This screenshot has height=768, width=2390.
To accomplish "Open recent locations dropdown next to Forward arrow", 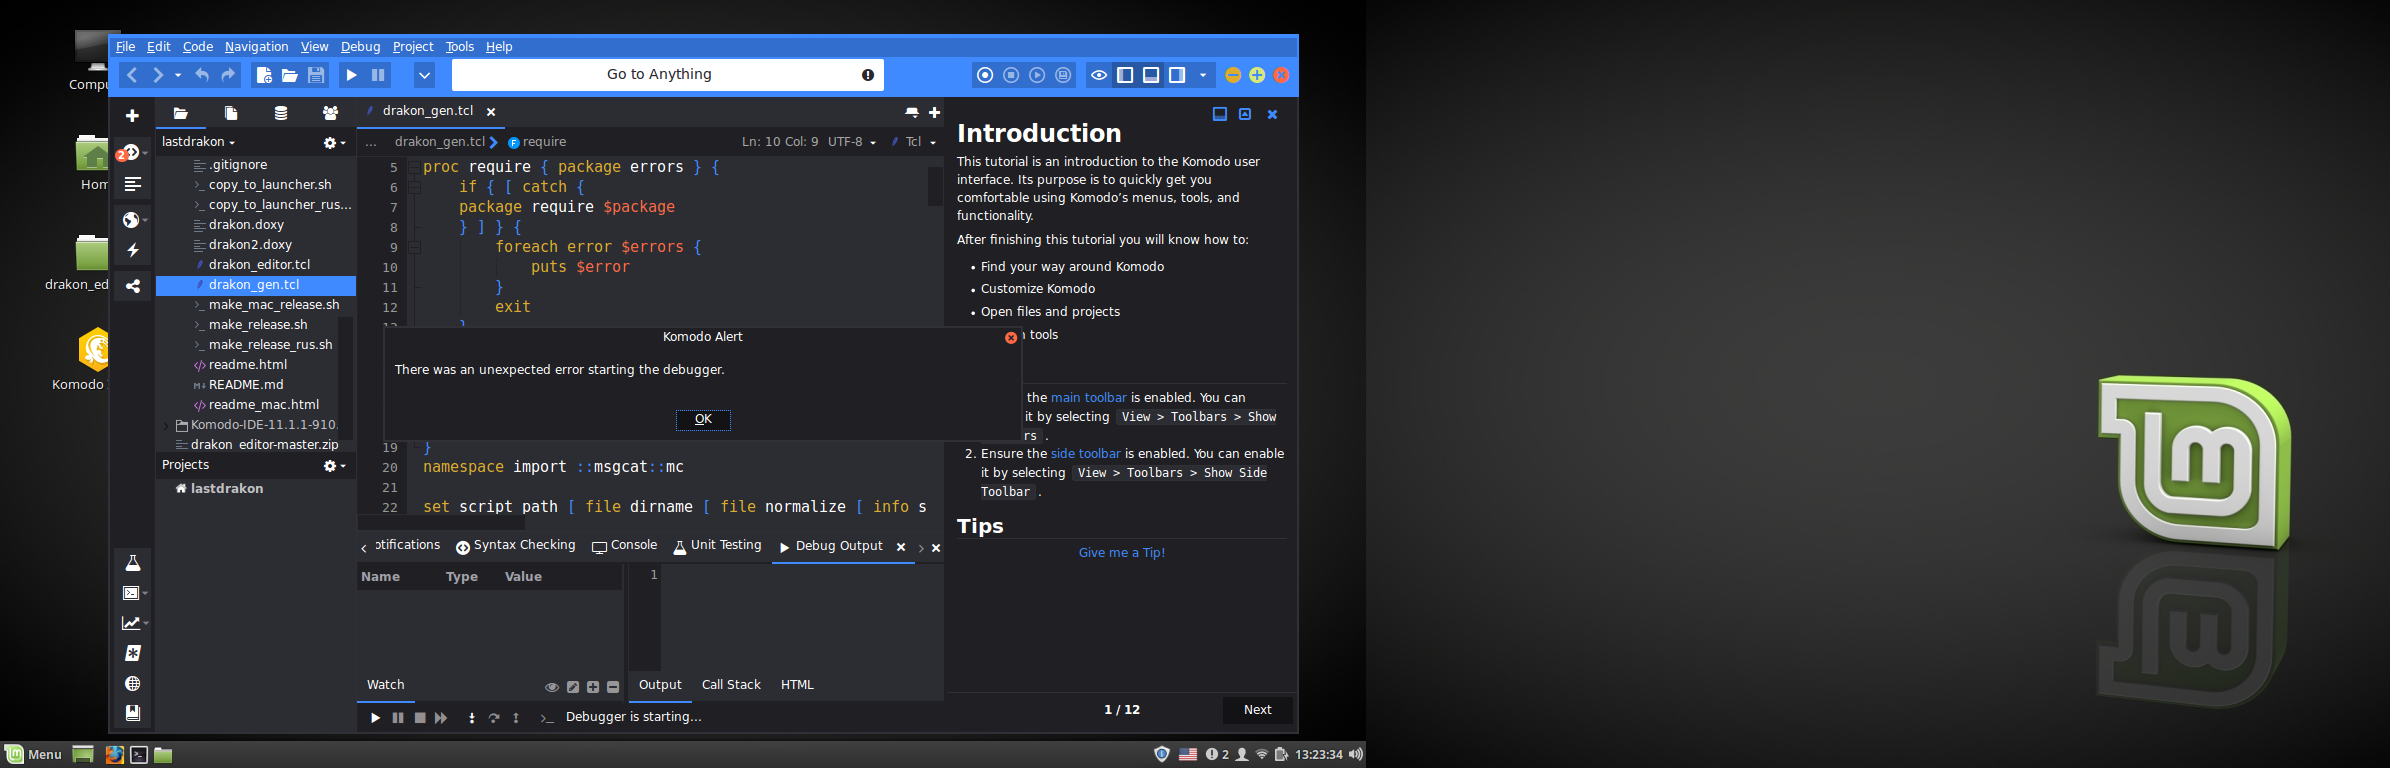I will pyautogui.click(x=178, y=75).
